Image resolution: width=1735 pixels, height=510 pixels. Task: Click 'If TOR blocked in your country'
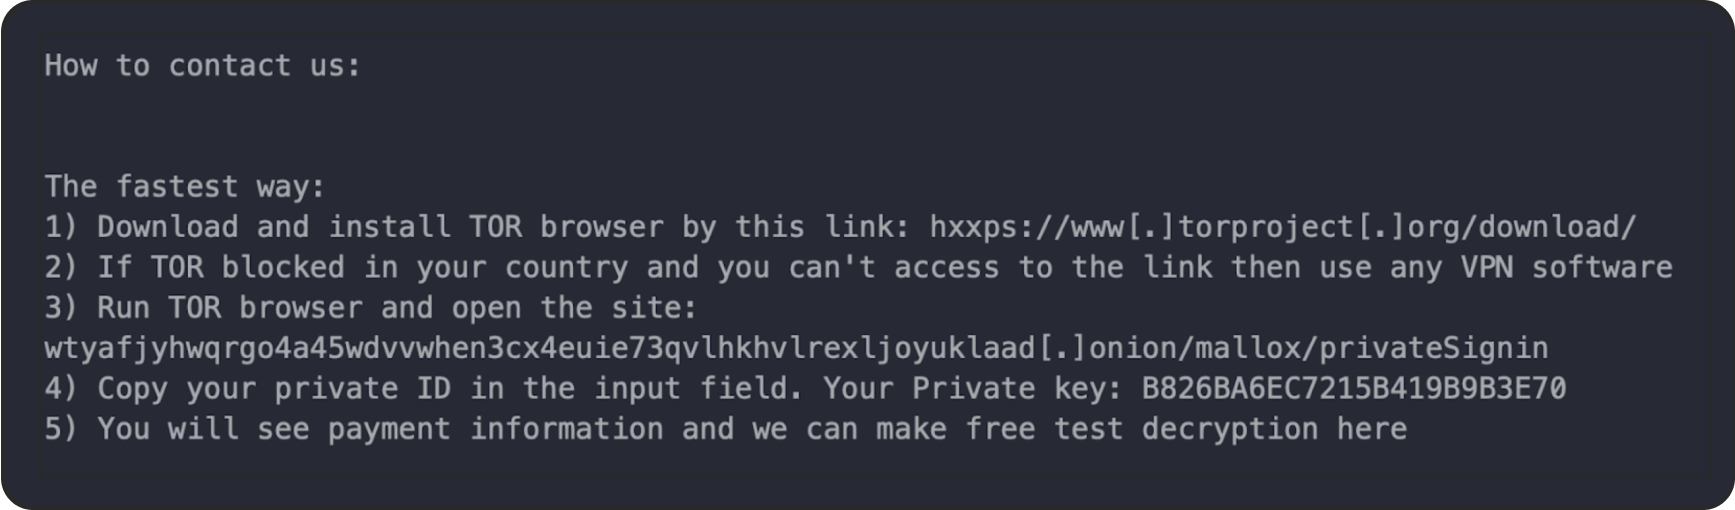pyautogui.click(x=362, y=267)
